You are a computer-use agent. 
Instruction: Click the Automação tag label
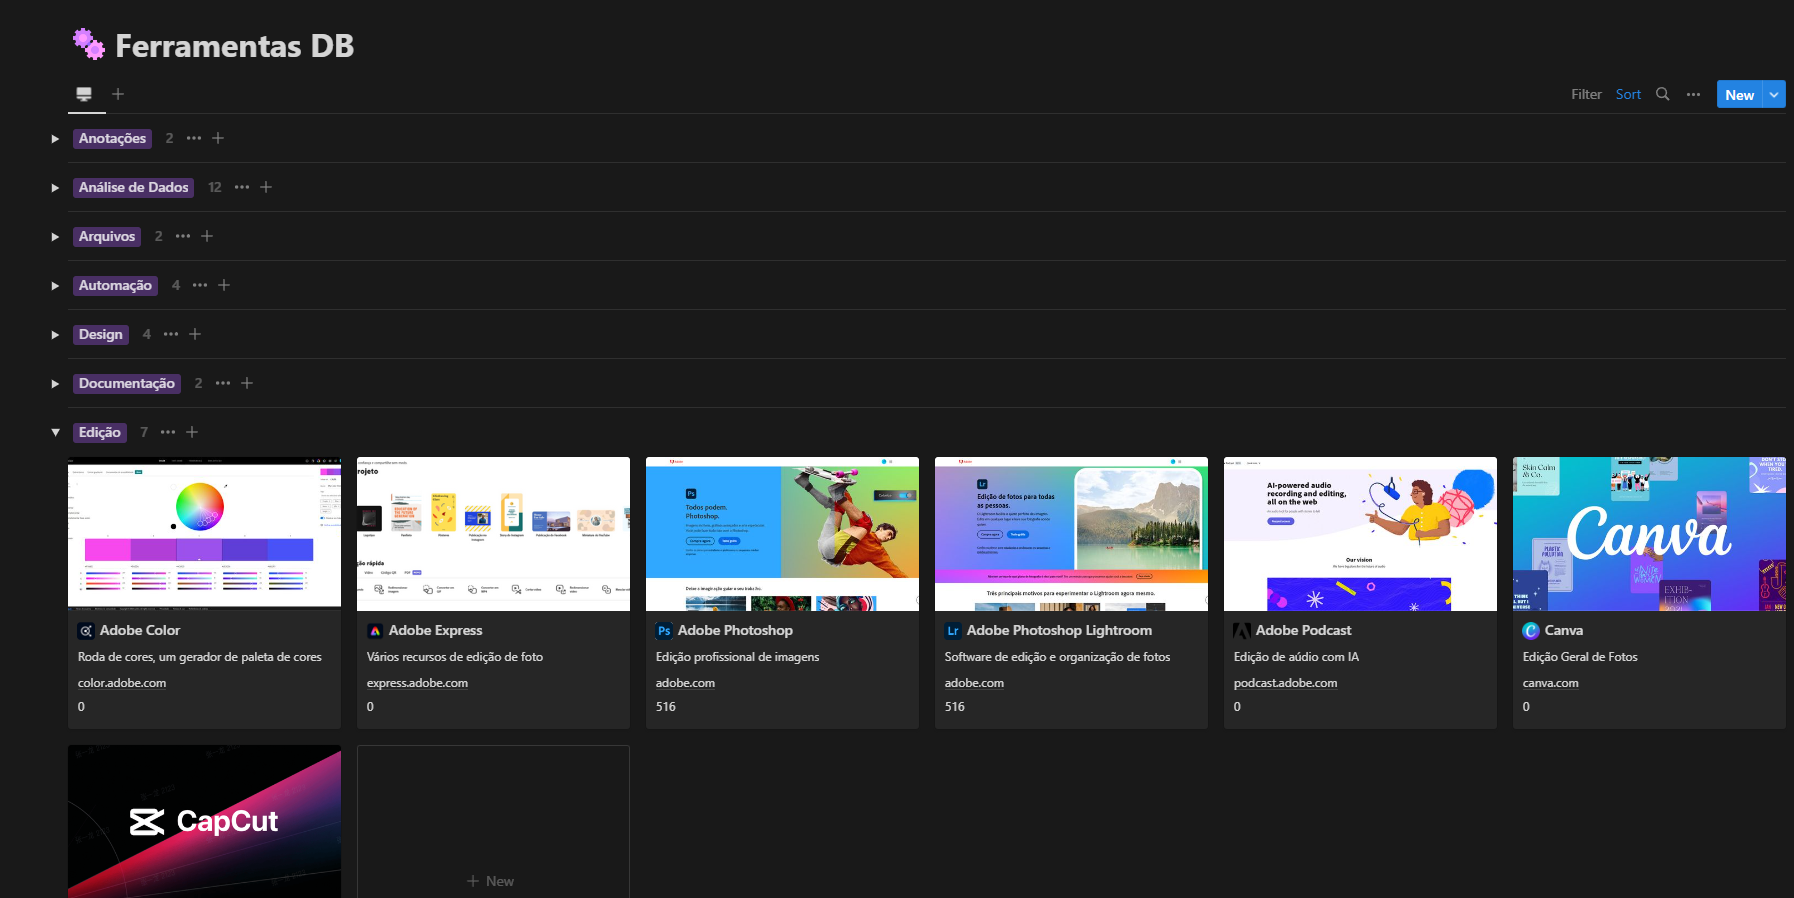(x=115, y=285)
